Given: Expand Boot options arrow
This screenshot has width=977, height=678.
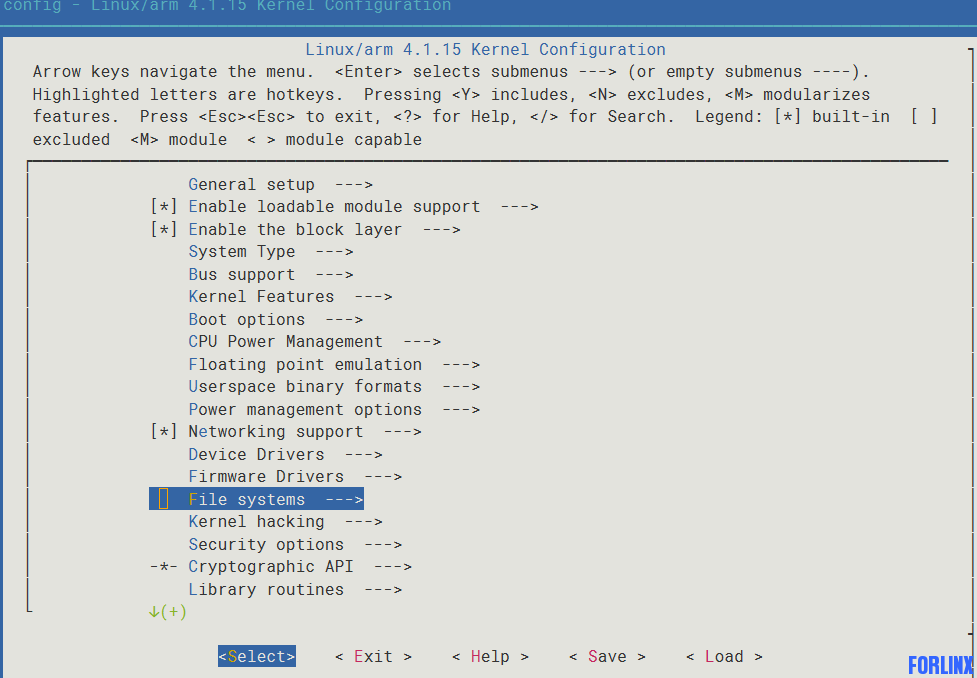Looking at the screenshot, I should tap(344, 320).
